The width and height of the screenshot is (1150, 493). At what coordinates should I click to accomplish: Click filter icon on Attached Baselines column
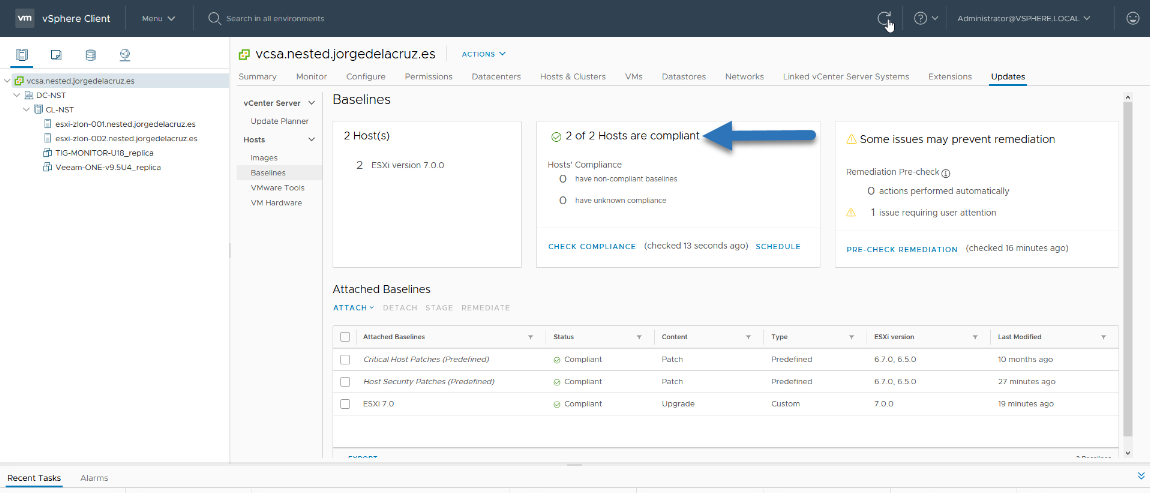[530, 337]
